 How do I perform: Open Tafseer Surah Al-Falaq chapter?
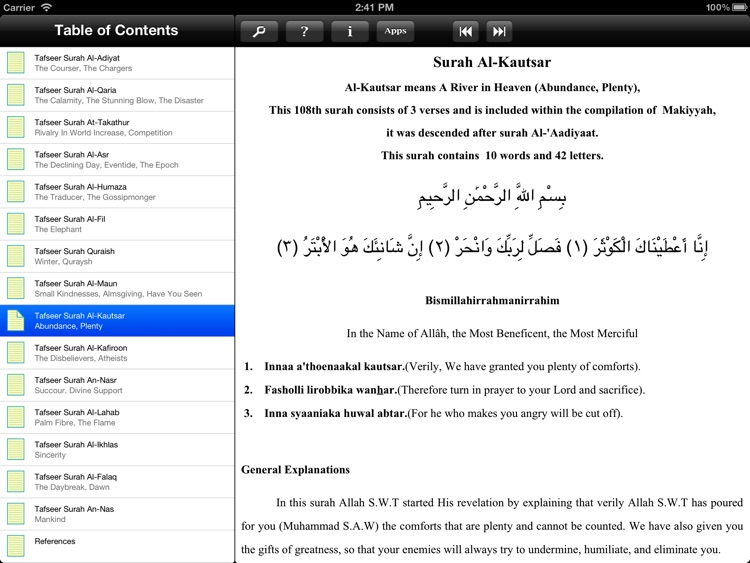click(x=117, y=482)
